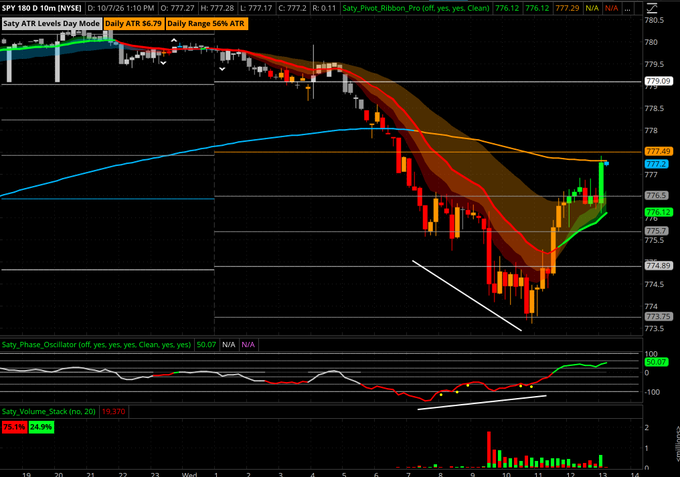Viewport: 680px width, 477px height.
Task: Click the Daily ATR $6.79 label
Action: (134, 23)
